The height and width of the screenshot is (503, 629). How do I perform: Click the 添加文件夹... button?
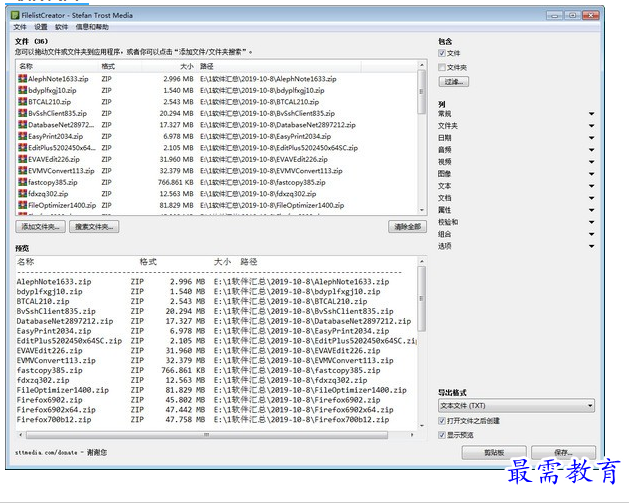coord(41,227)
